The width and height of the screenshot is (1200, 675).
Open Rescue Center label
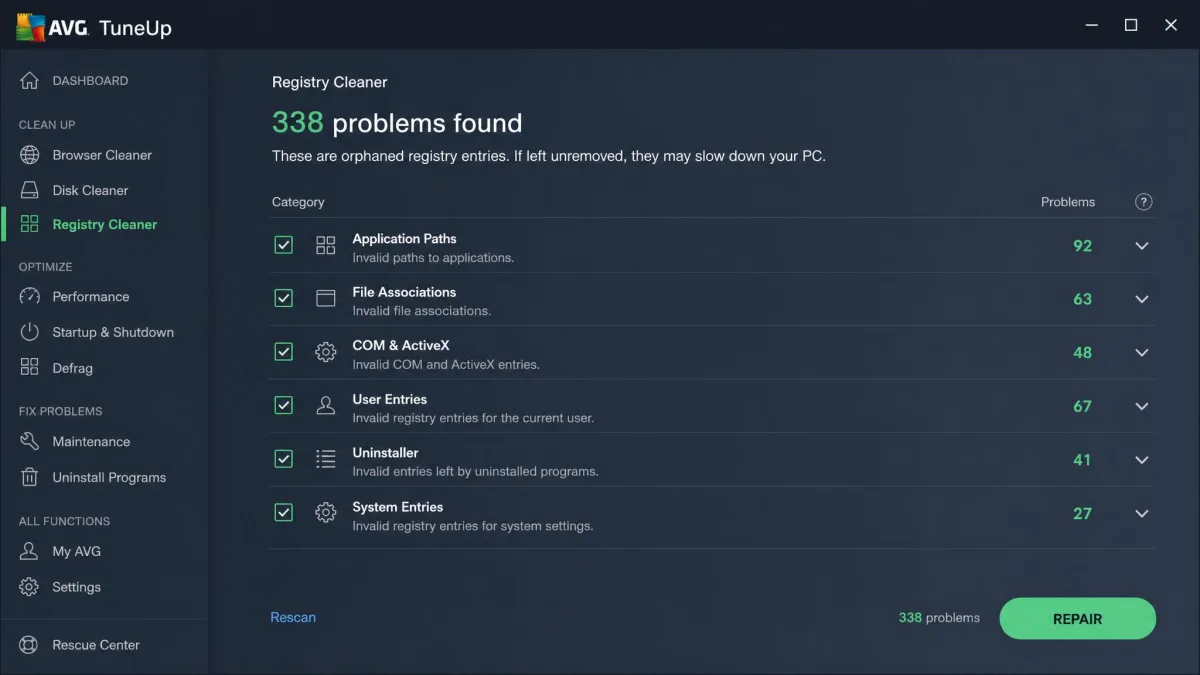tap(96, 645)
